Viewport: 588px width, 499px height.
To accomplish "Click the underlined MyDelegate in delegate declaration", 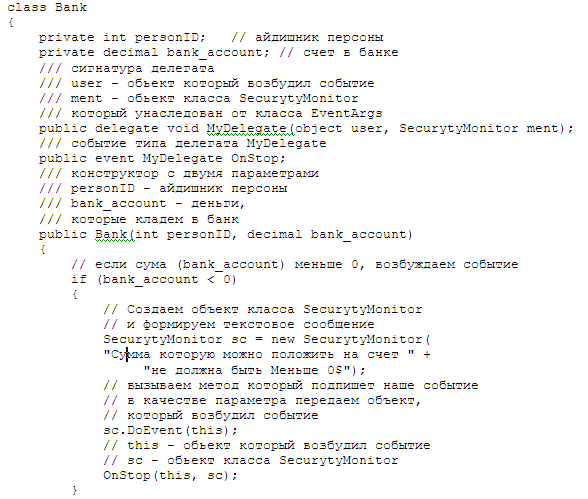I will [250, 128].
